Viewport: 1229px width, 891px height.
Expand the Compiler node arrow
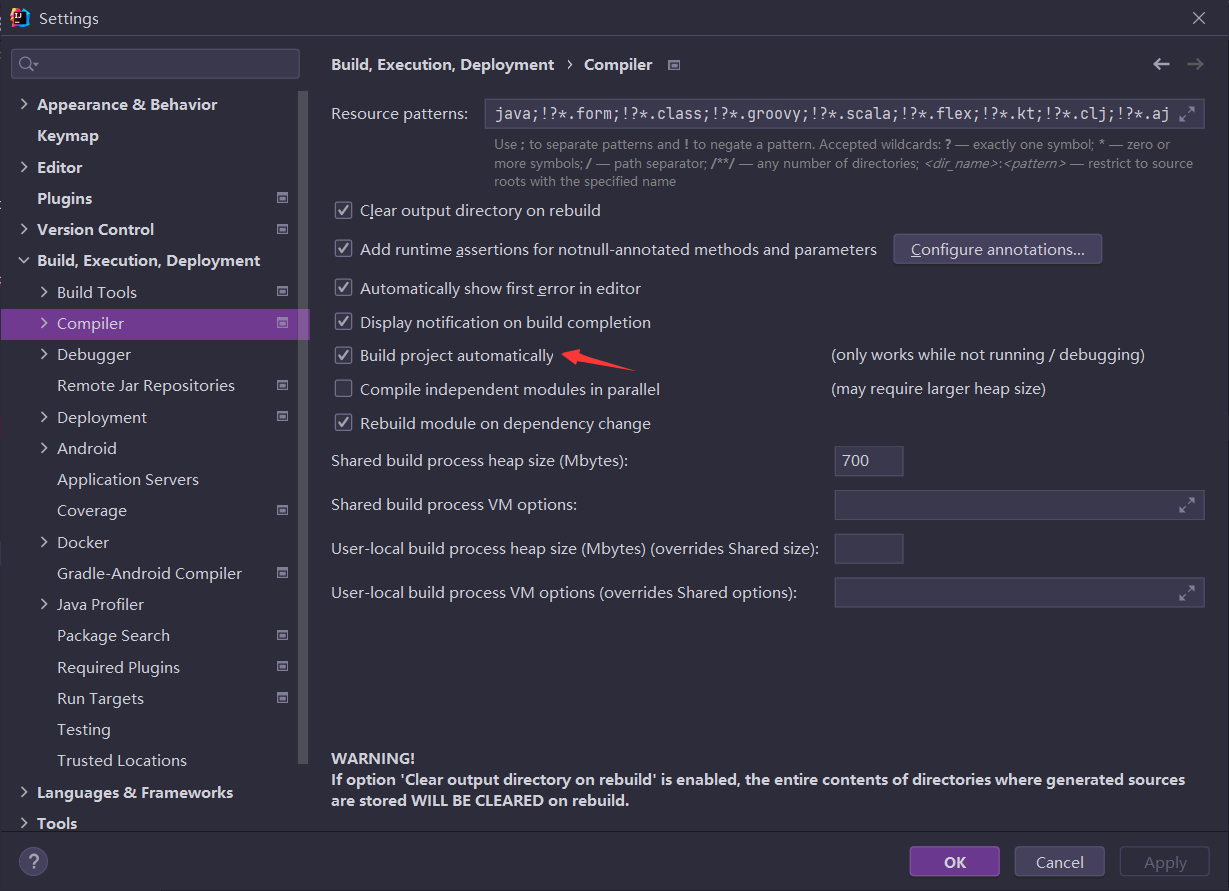coord(44,323)
